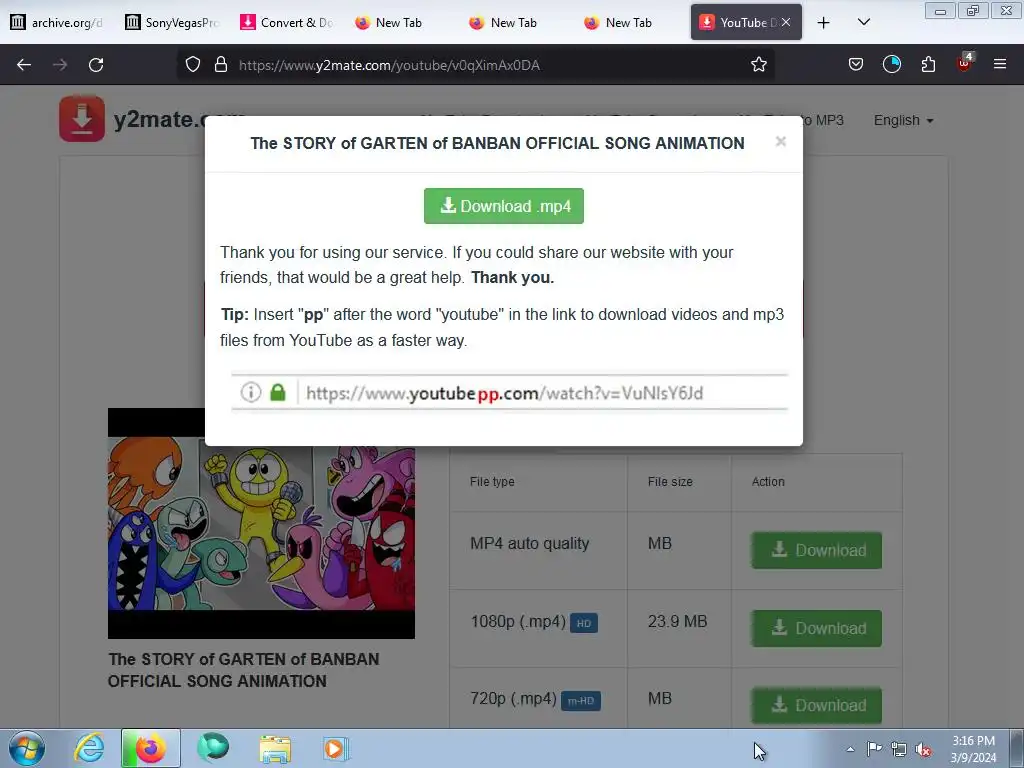Close the download popup with the X
This screenshot has height=768, width=1024.
pyautogui.click(x=780, y=142)
